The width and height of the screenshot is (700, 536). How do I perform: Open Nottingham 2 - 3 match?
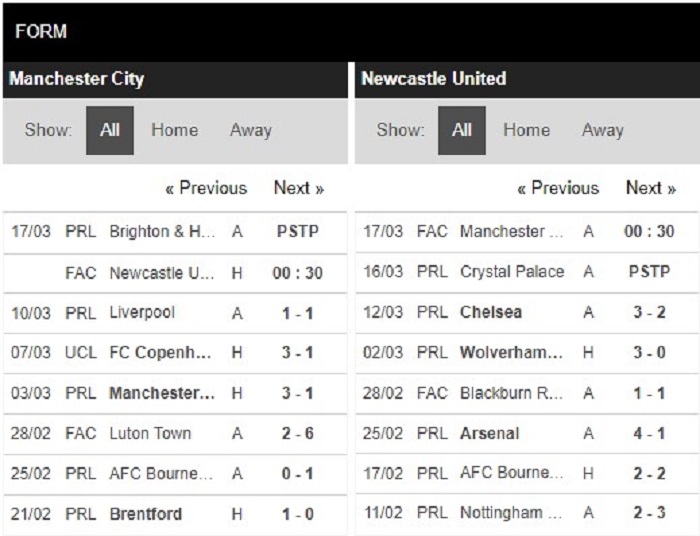coord(527,513)
